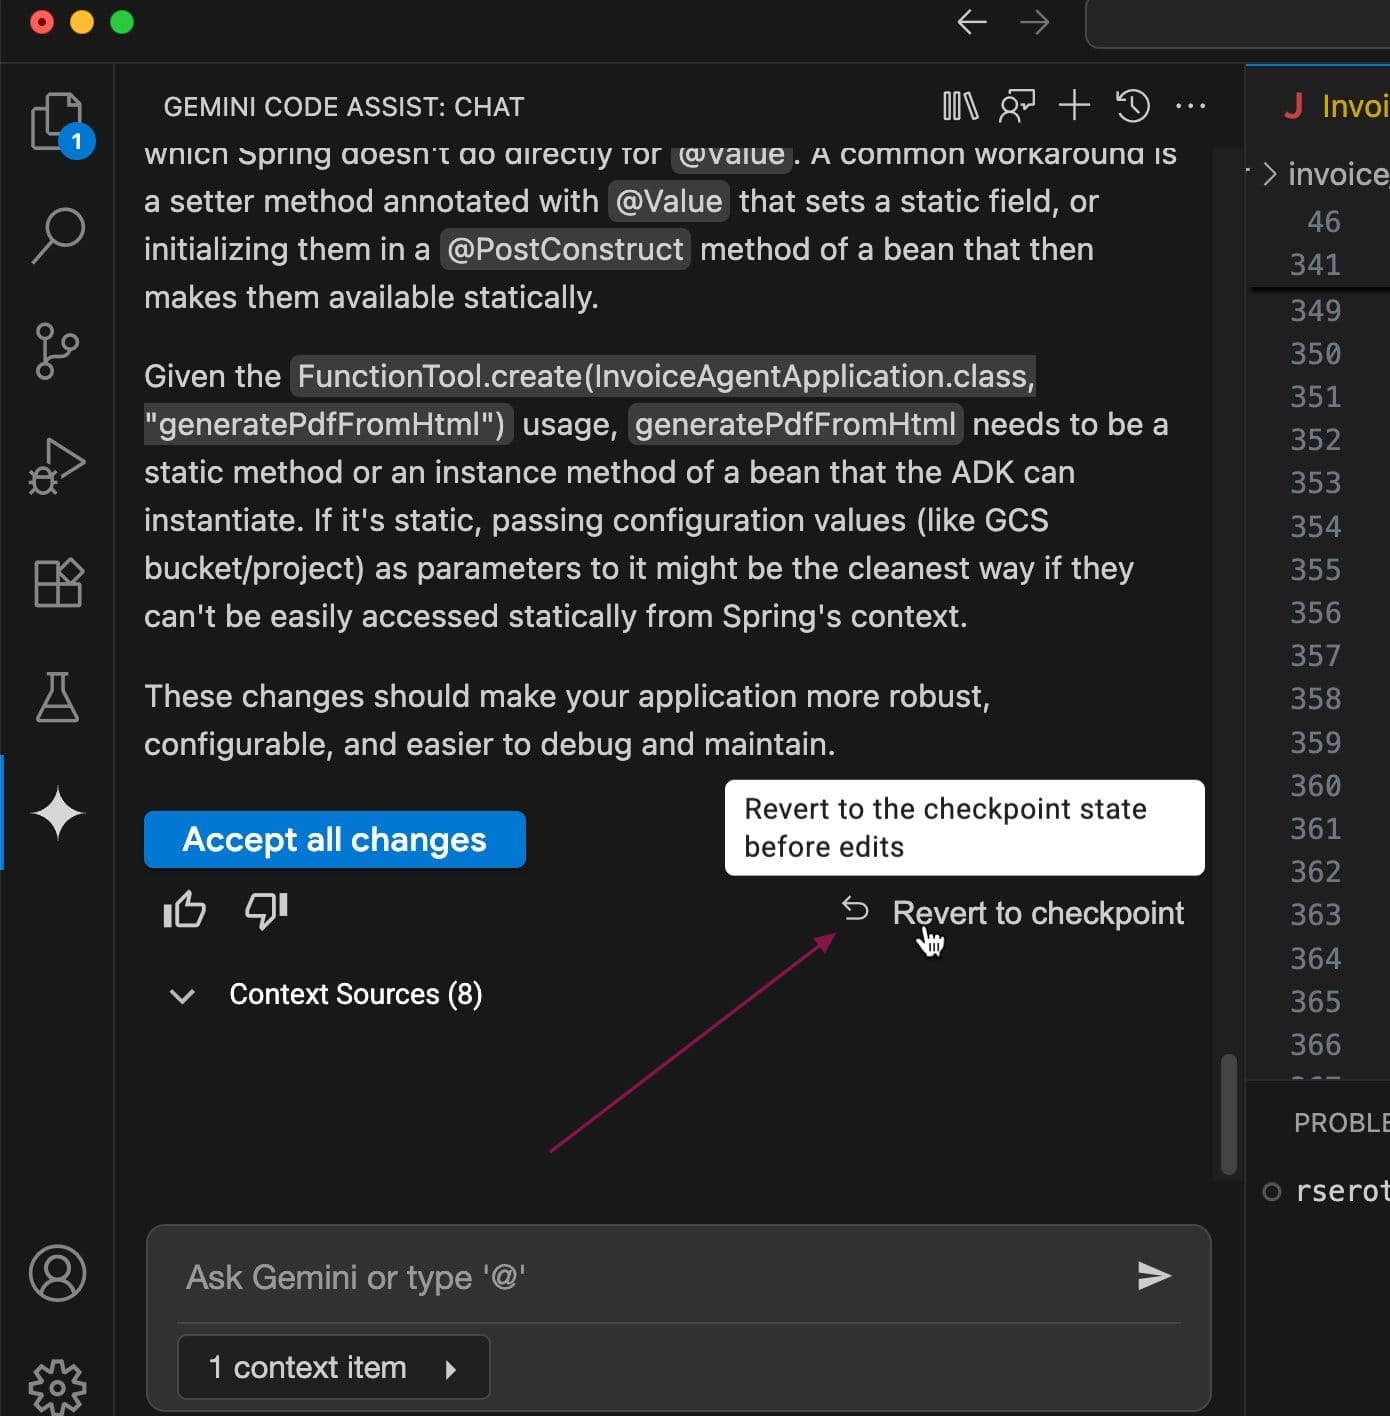Click the chat panel scrollbar thumb
Viewport: 1390px width, 1416px height.
pos(1229,1114)
